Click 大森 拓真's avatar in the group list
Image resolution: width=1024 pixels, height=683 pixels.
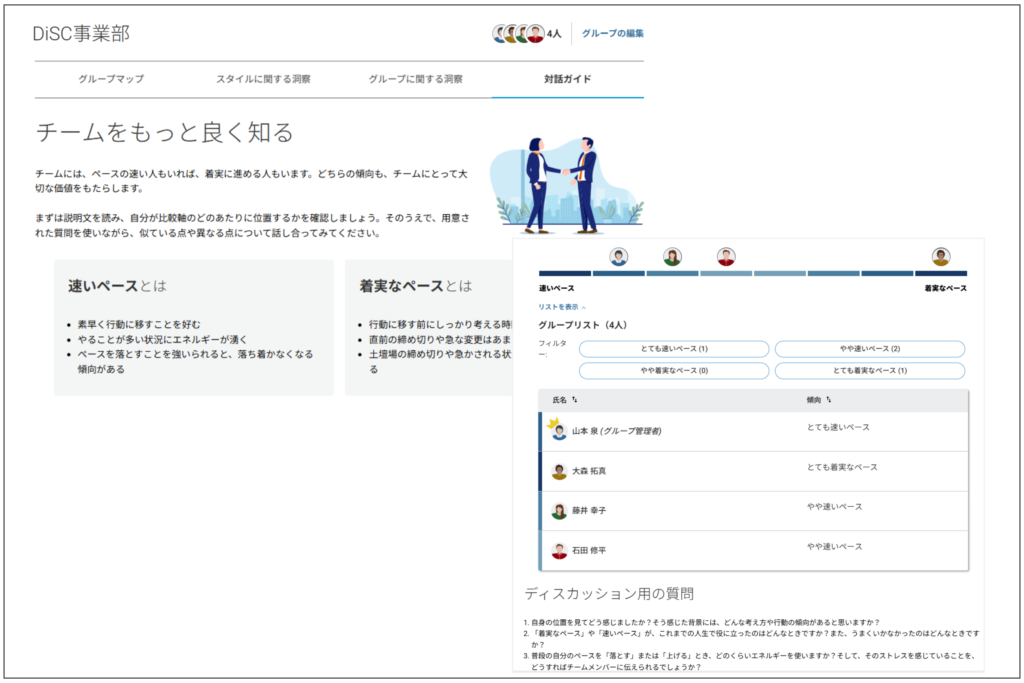(x=559, y=471)
